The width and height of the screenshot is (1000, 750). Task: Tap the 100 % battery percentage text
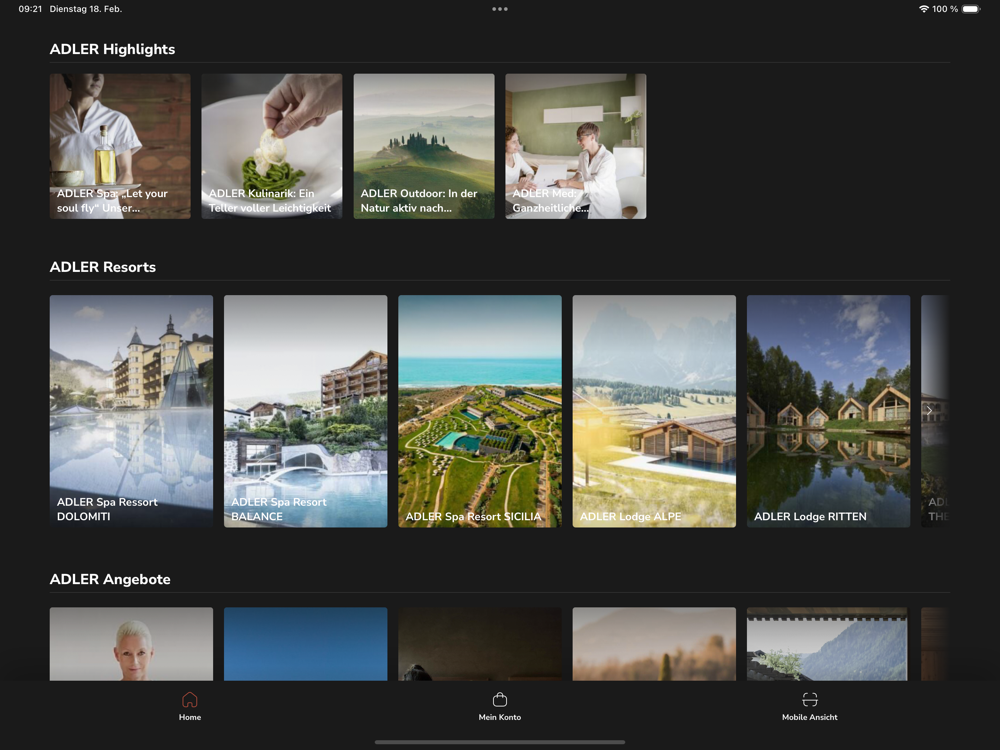click(945, 9)
